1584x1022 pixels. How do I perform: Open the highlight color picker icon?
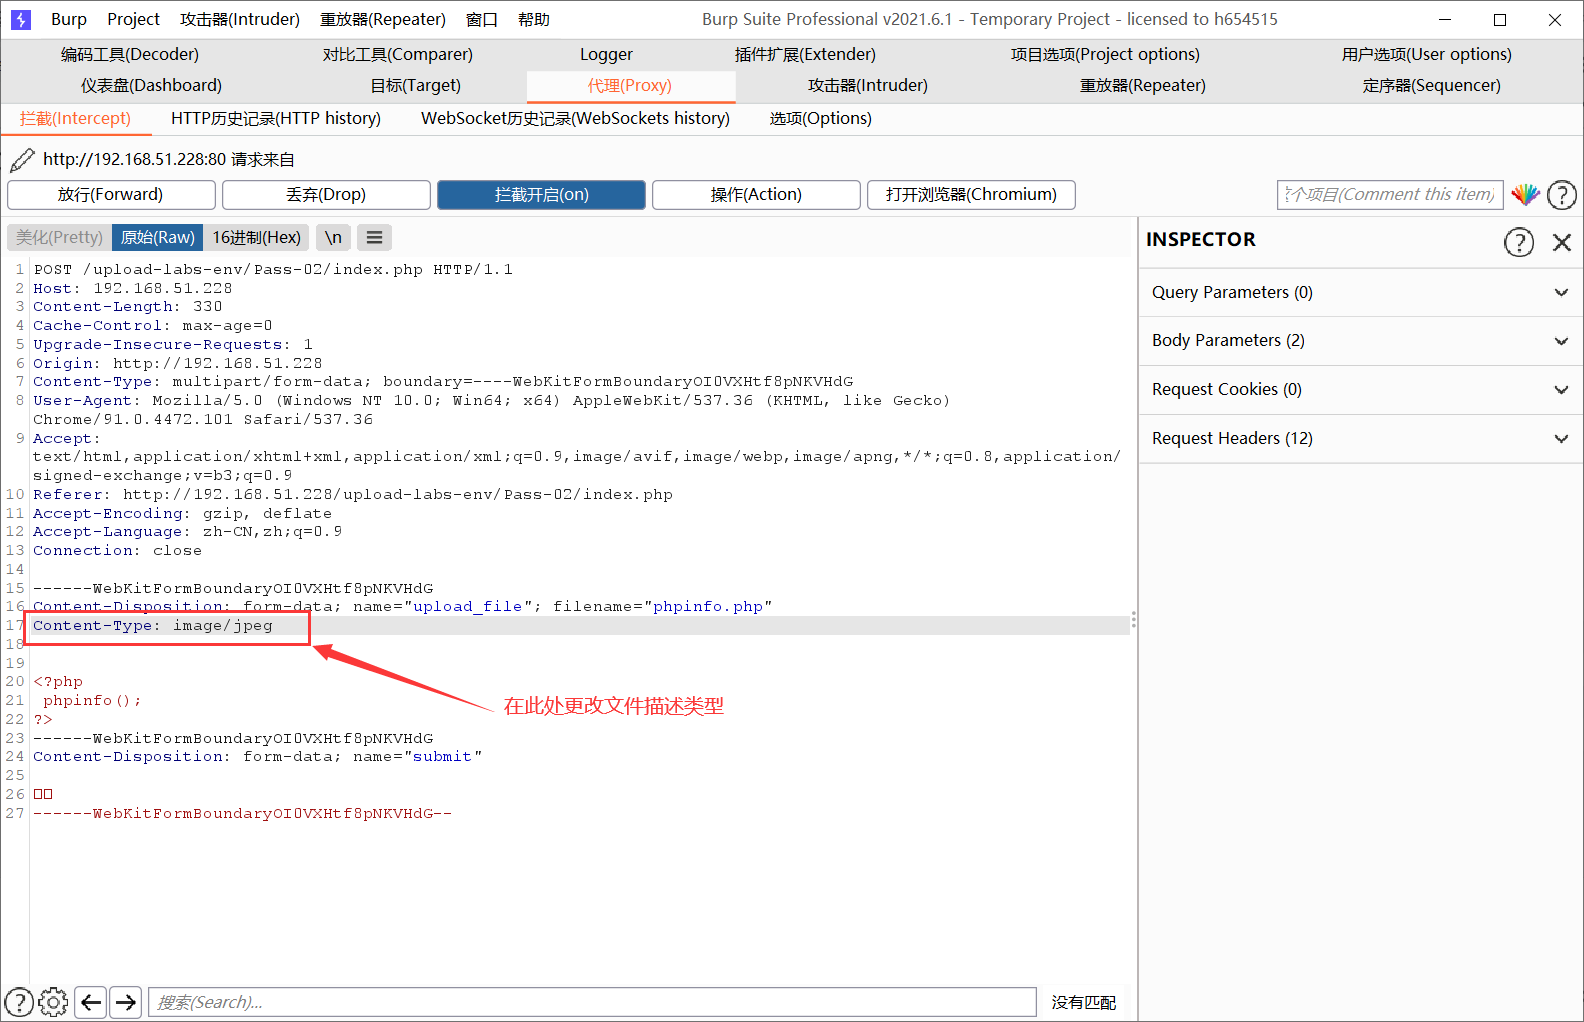tap(1525, 195)
